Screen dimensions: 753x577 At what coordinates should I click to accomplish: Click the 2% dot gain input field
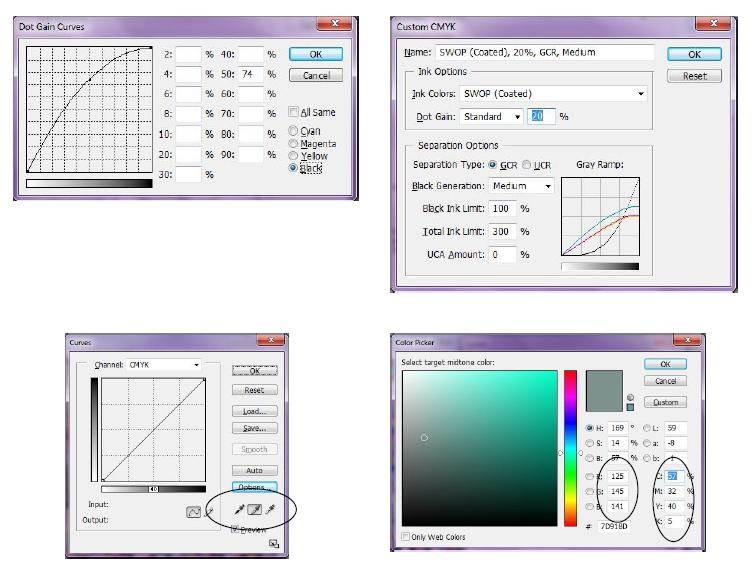tap(188, 54)
